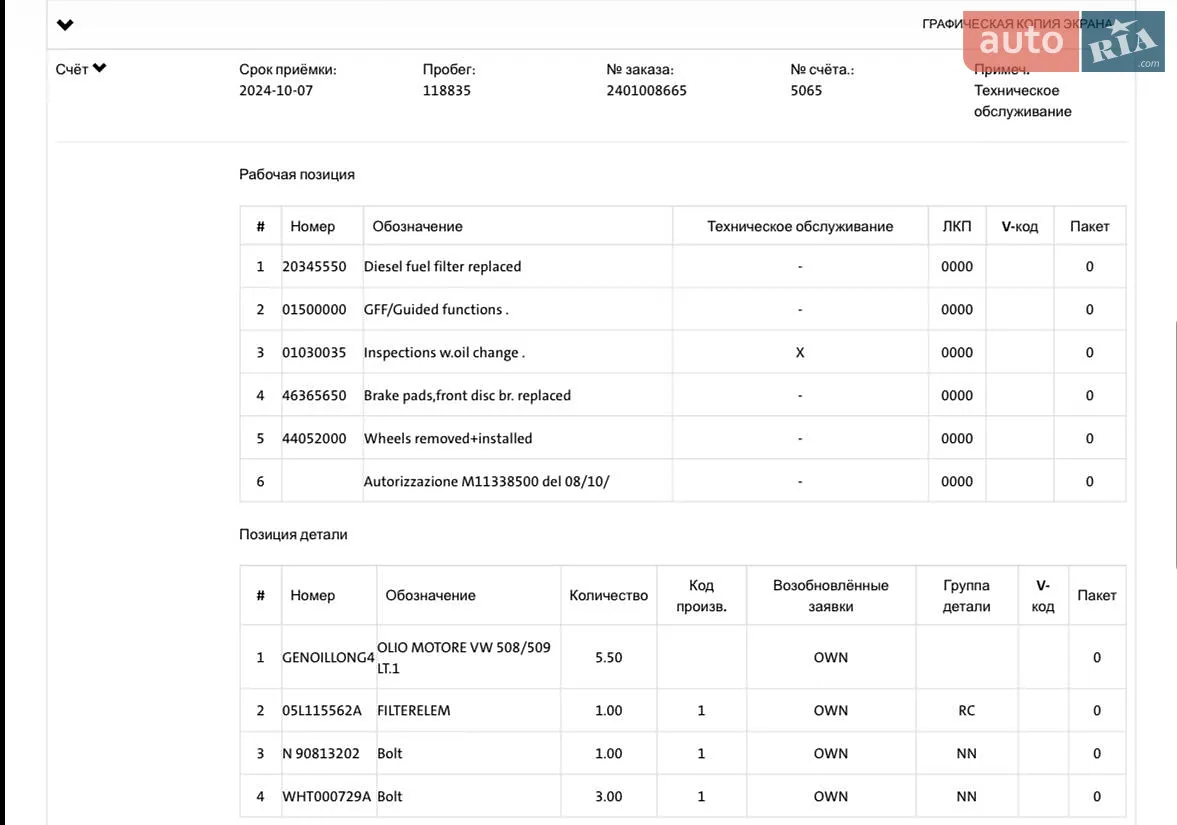This screenshot has height=825, width=1177.
Task: Click the Код произв. column header
Action: [702, 595]
